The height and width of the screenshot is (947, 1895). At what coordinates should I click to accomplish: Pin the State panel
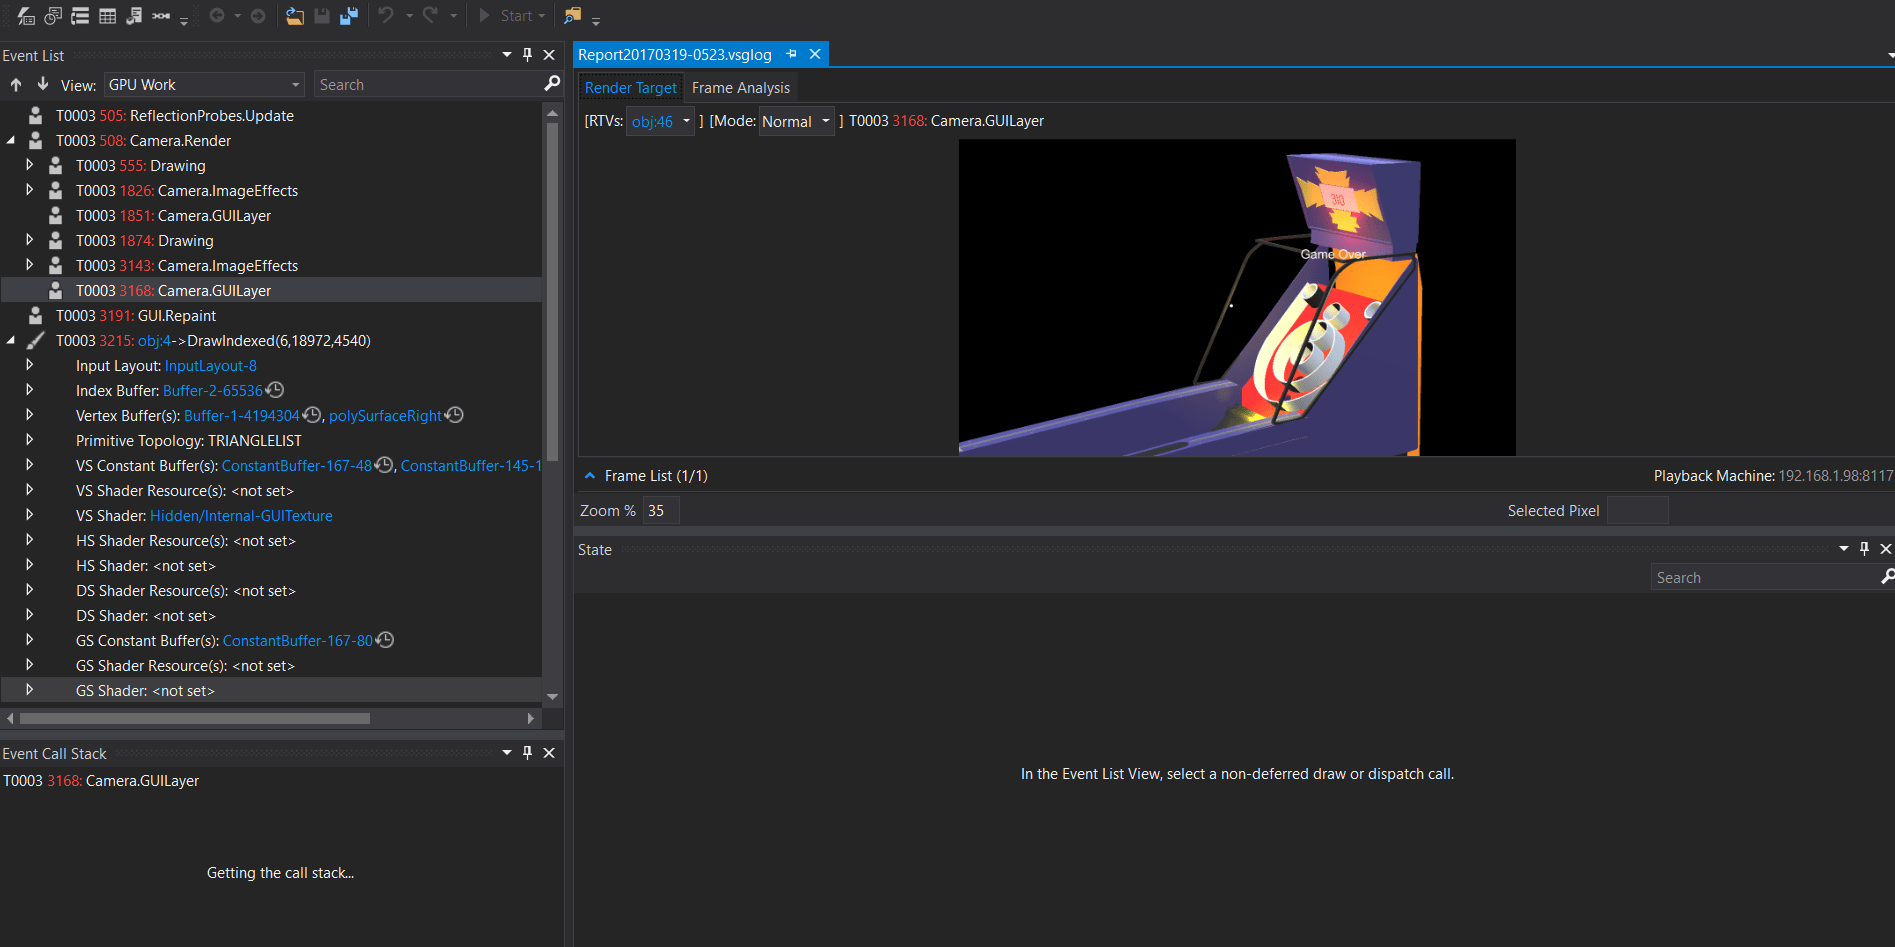point(1863,548)
